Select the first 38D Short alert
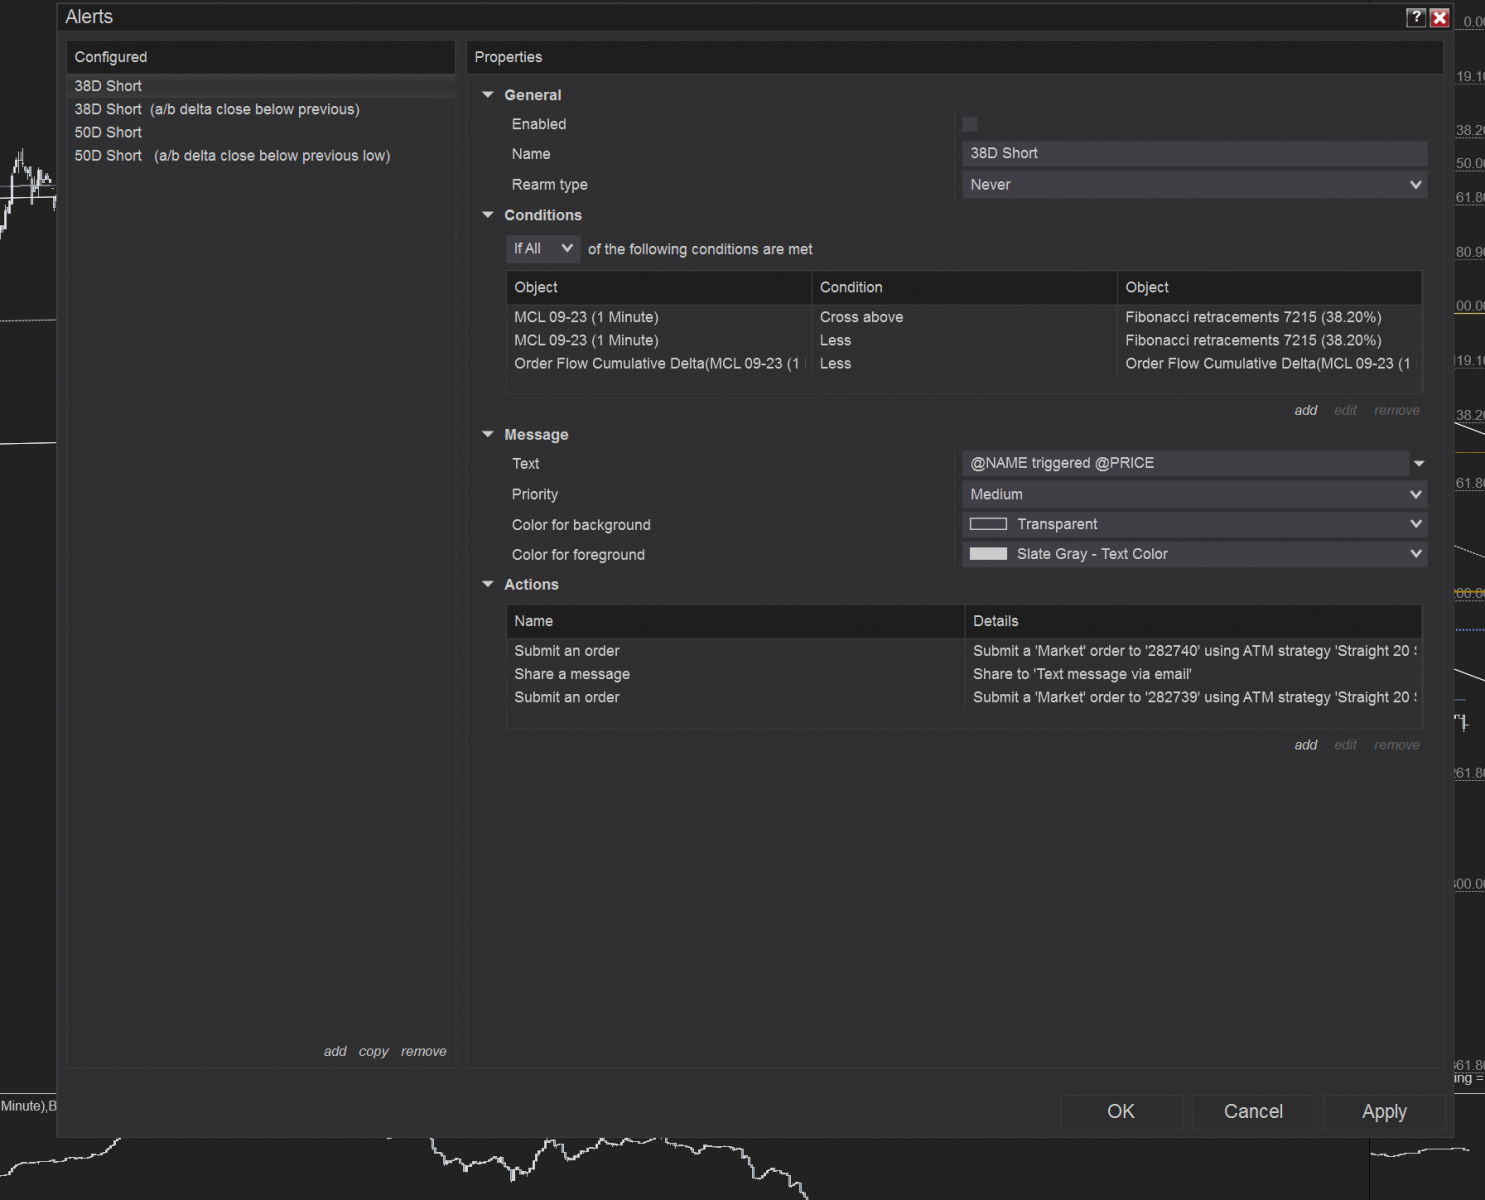The width and height of the screenshot is (1485, 1200). [261, 86]
